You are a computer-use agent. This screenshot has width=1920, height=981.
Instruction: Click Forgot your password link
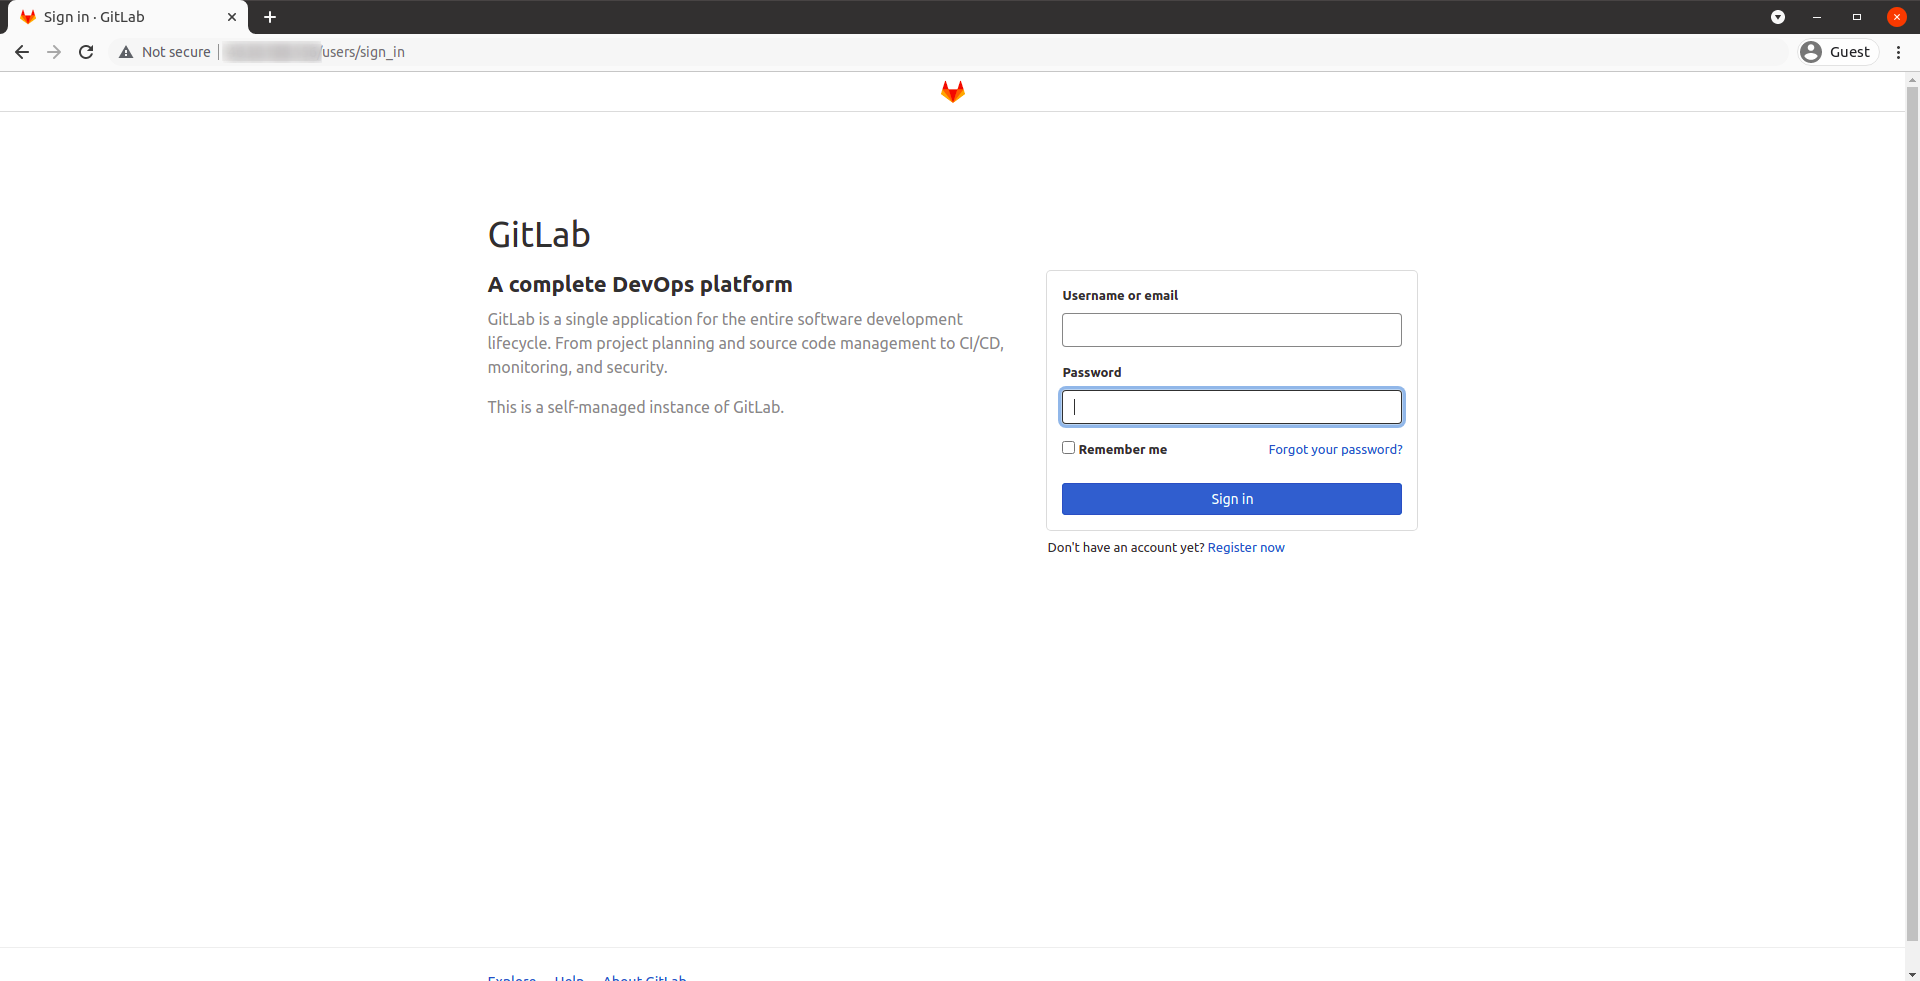pos(1335,449)
